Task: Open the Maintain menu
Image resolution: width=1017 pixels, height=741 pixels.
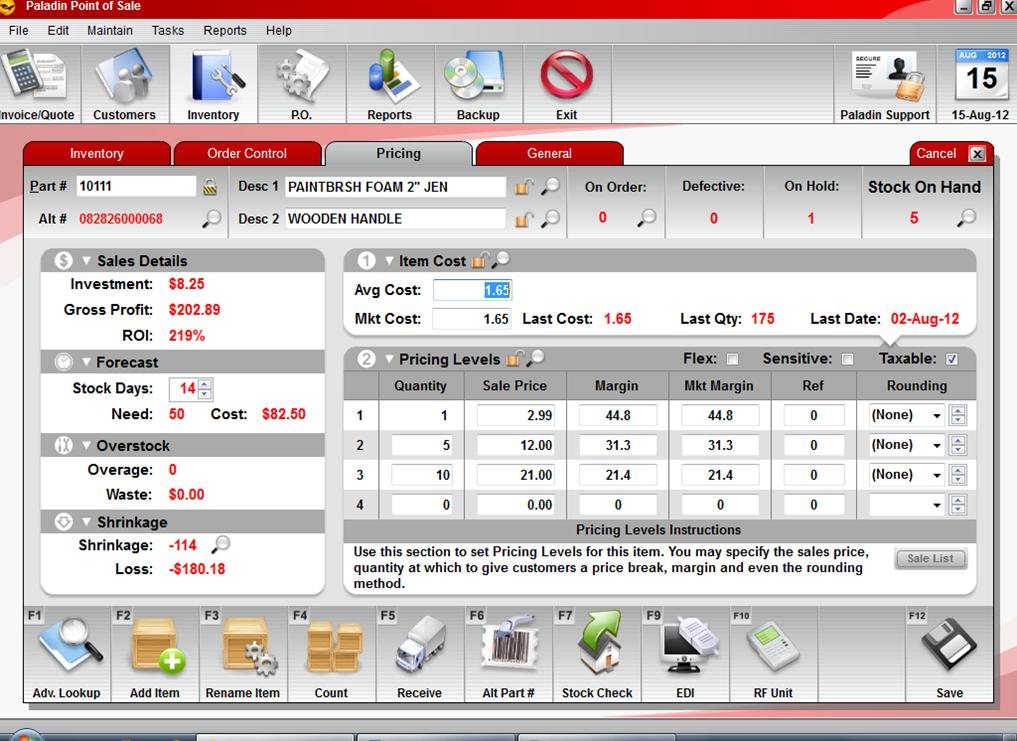Action: [109, 30]
